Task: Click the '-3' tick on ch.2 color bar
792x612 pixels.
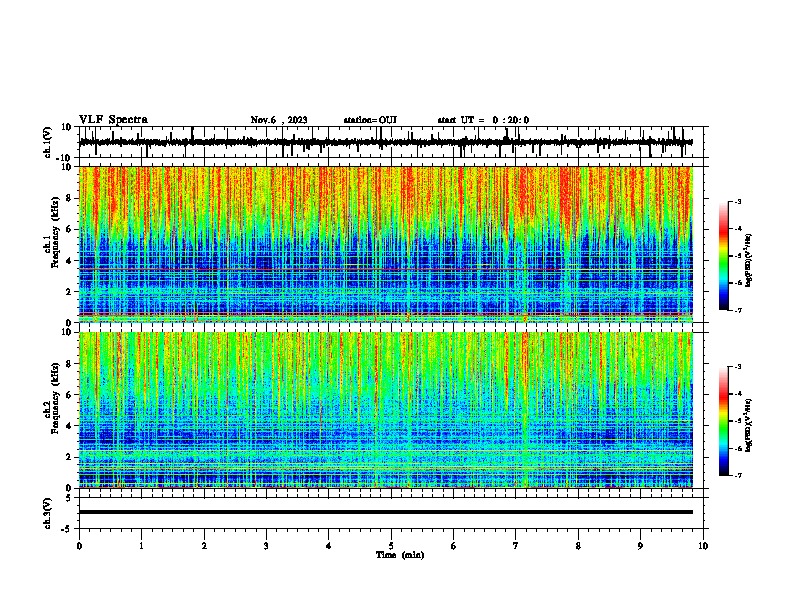Action: point(738,367)
